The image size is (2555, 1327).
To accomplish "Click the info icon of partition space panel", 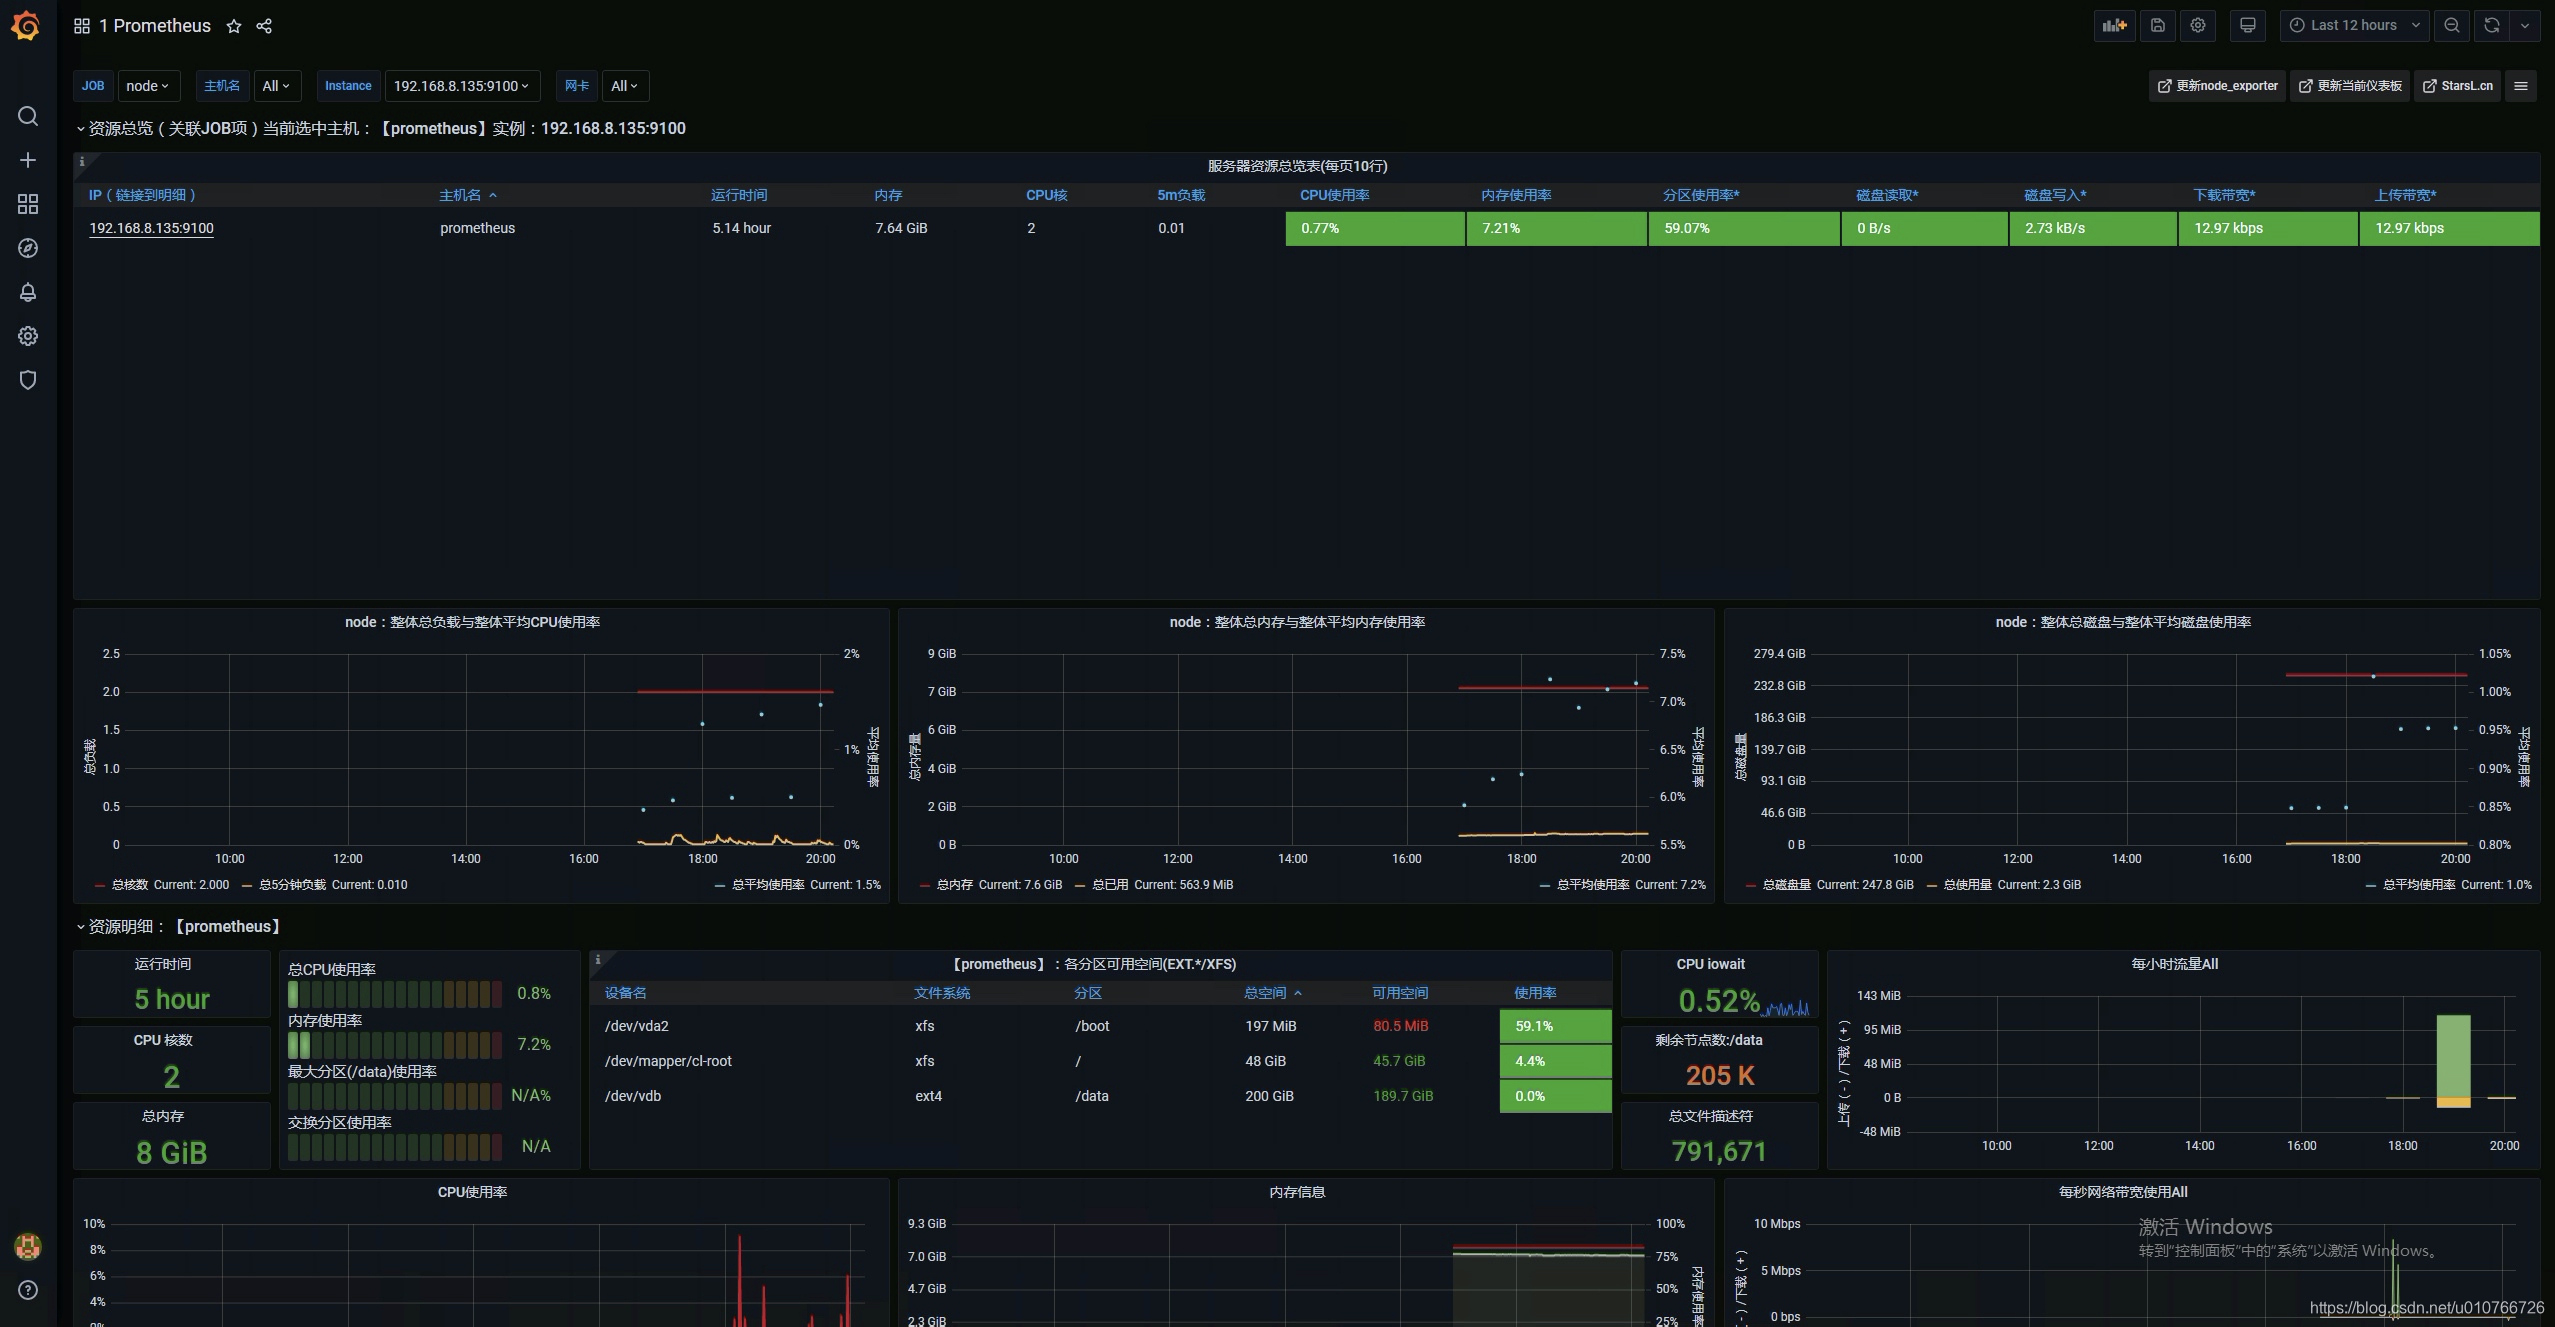I will [x=598, y=959].
